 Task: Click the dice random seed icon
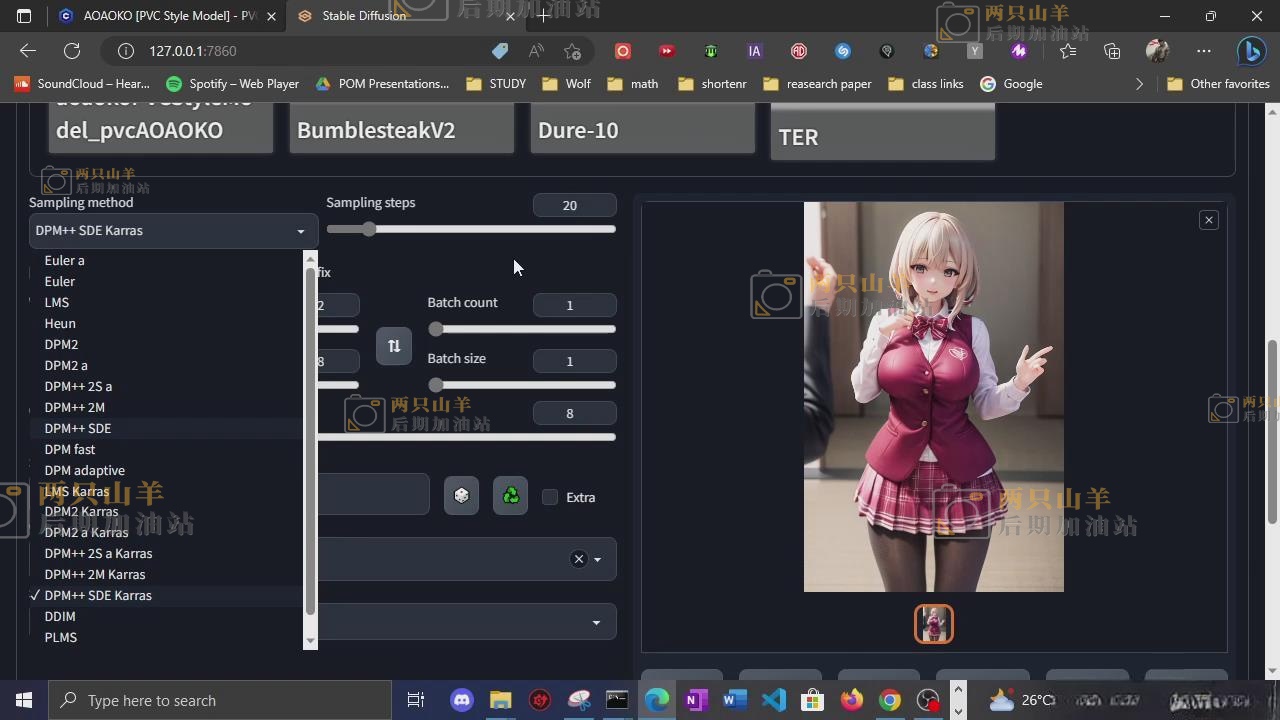tap(461, 496)
